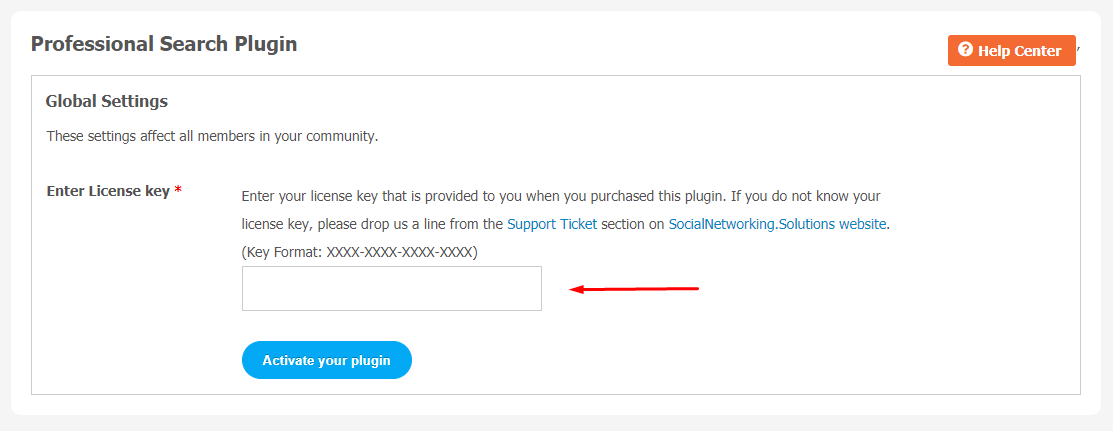The width and height of the screenshot is (1113, 431).
Task: Click the Activate your plugin button
Action: 327,360
